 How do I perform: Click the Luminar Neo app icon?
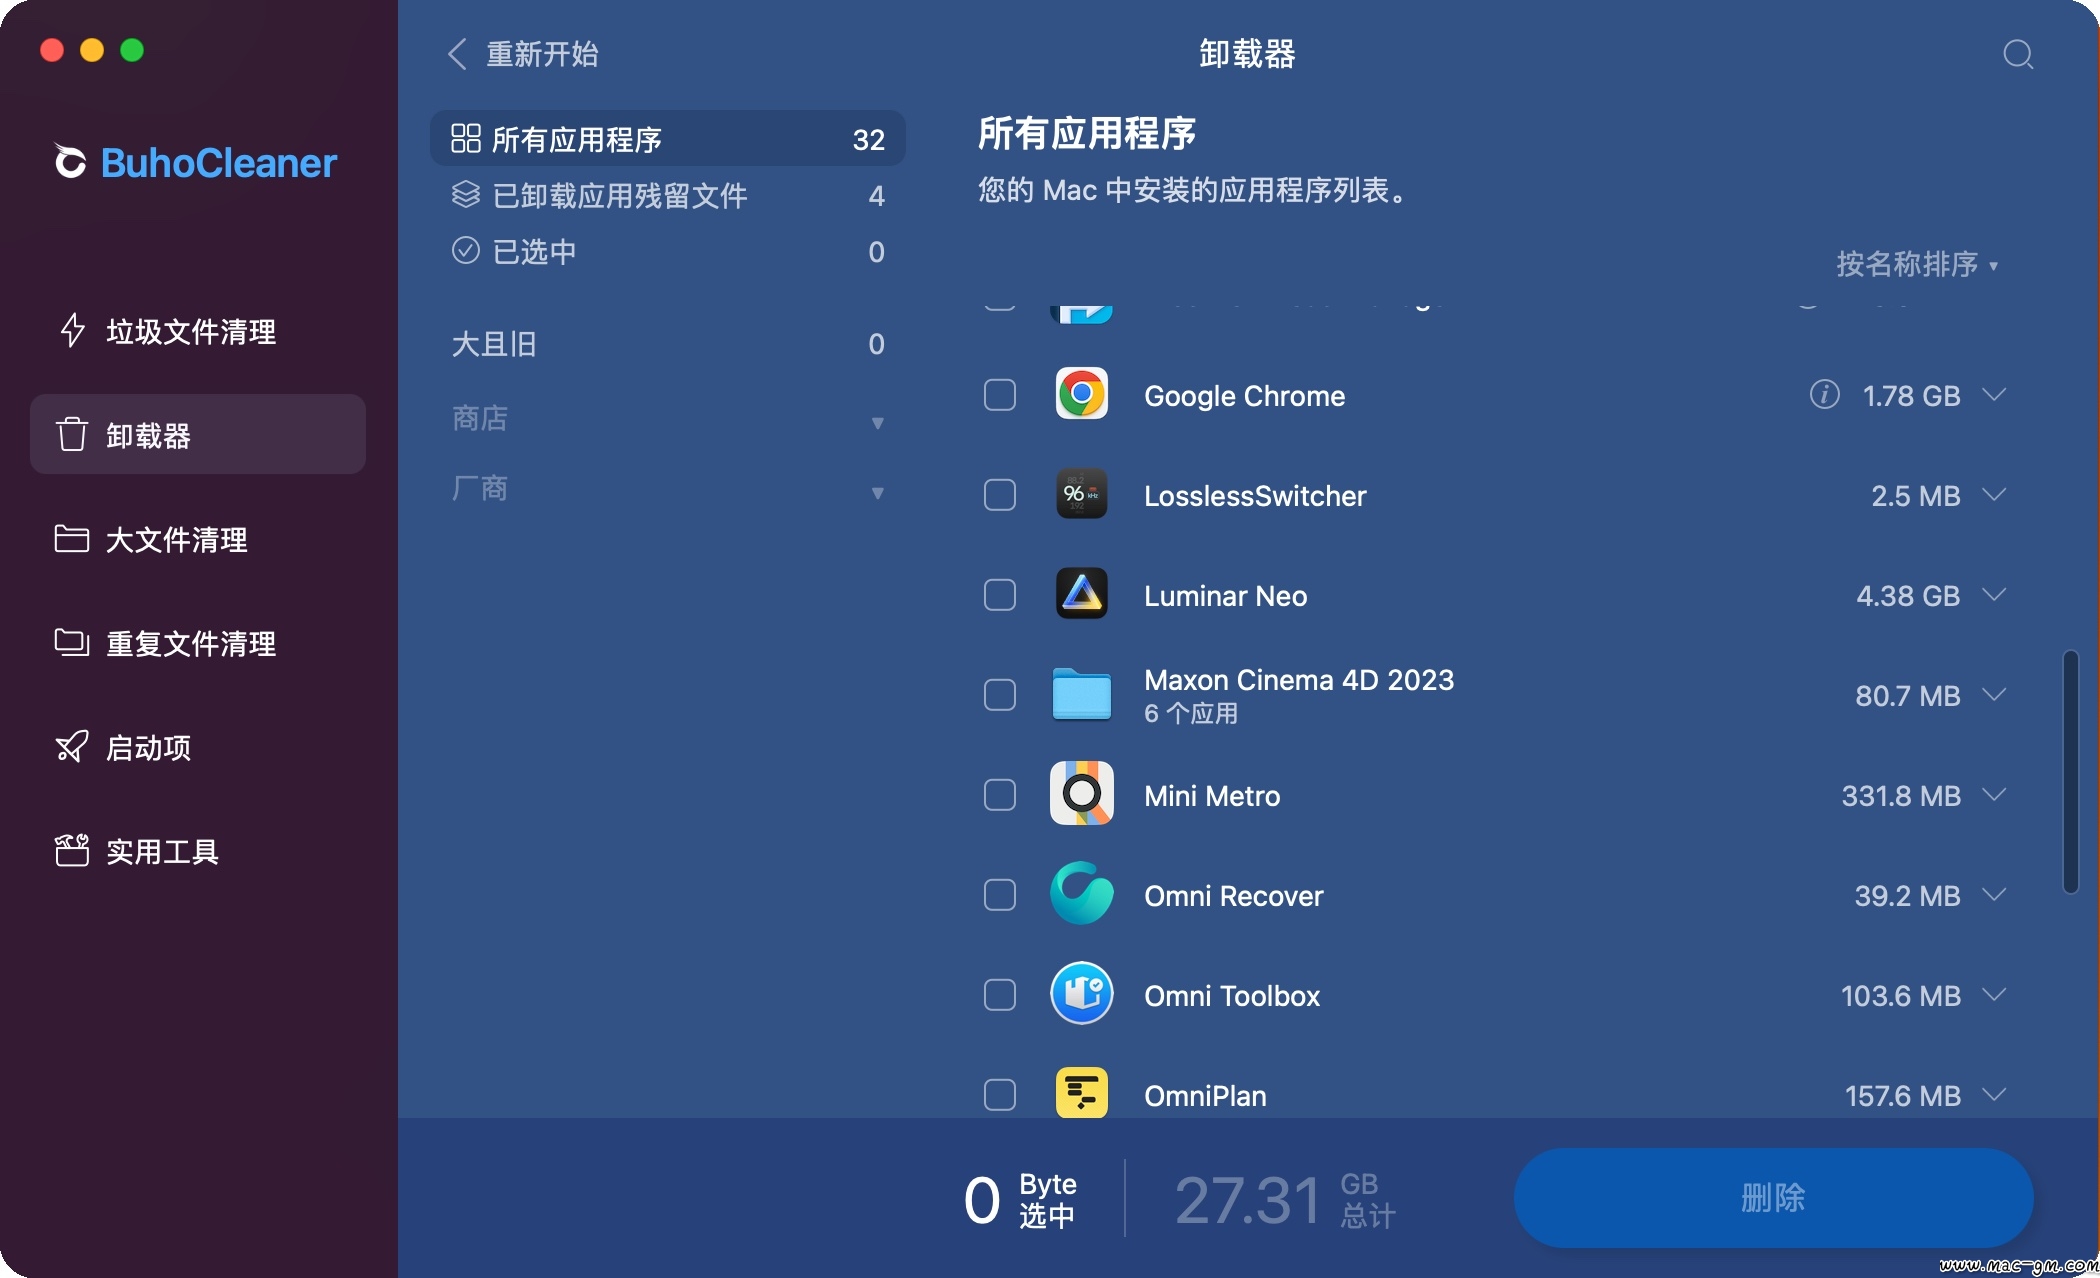(x=1082, y=594)
